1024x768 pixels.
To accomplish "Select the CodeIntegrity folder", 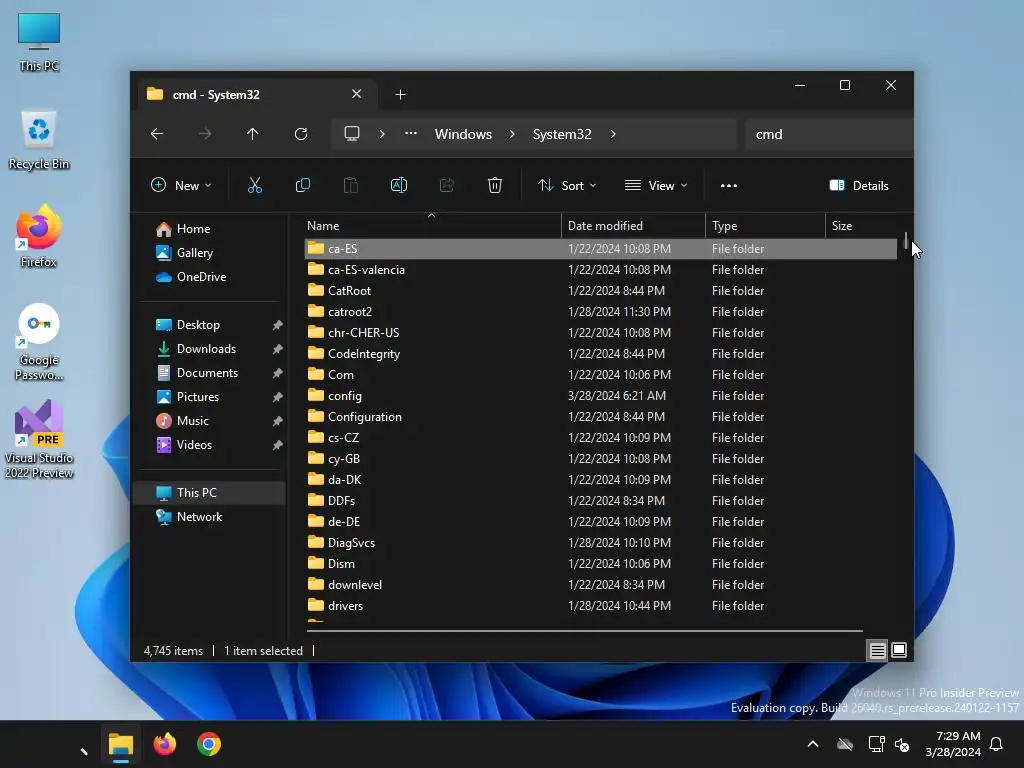I will coord(601,354).
